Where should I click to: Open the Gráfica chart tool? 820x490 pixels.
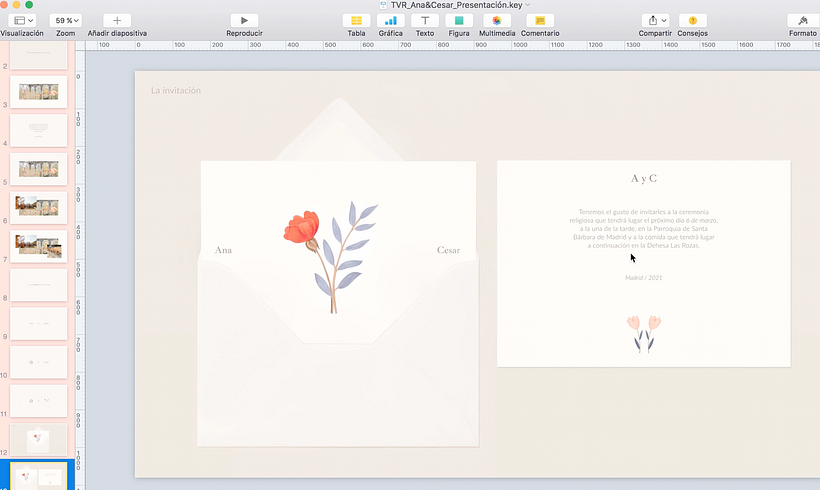pyautogui.click(x=390, y=20)
